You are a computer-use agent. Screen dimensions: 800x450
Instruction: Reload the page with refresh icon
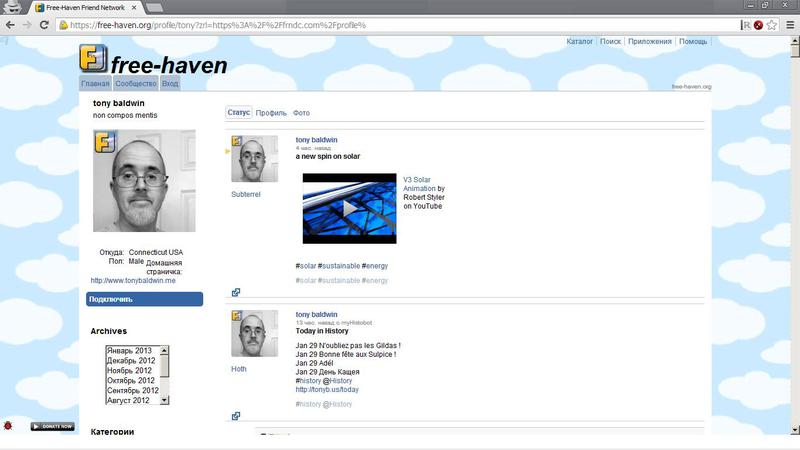[x=44, y=25]
